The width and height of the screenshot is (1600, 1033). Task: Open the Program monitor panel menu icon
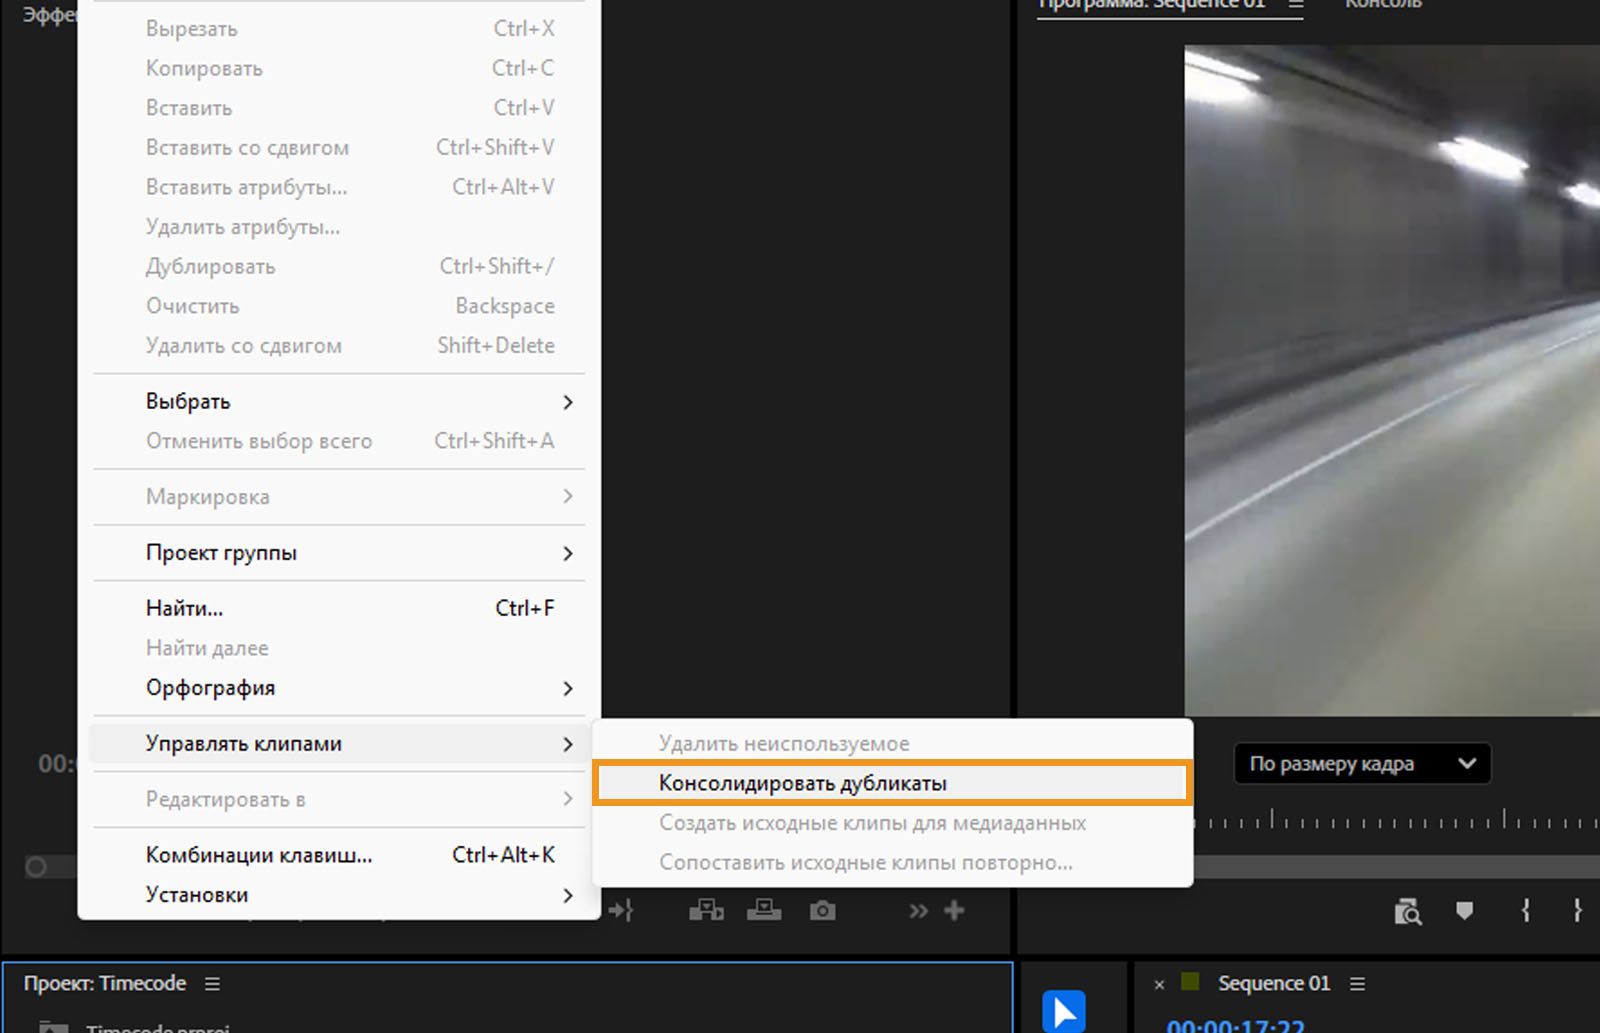[1296, 5]
